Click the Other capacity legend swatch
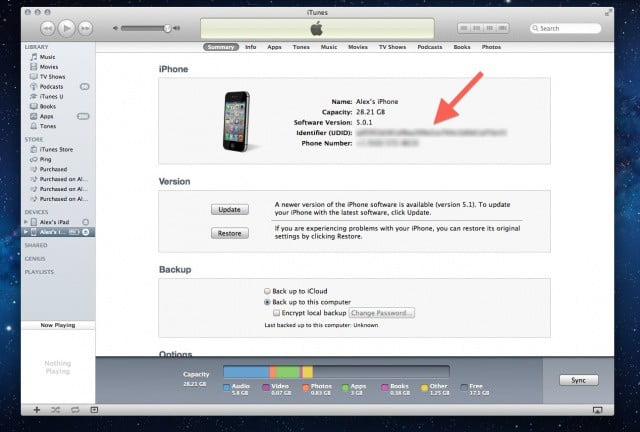Image resolution: width=640 pixels, height=432 pixels. [424, 387]
